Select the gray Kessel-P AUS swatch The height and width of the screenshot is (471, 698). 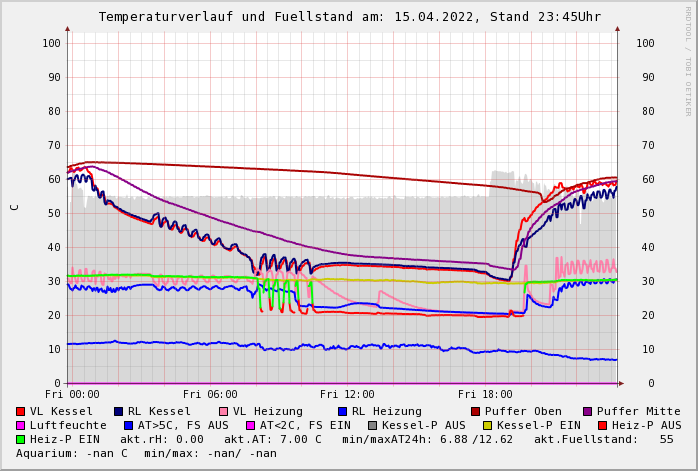point(374,425)
